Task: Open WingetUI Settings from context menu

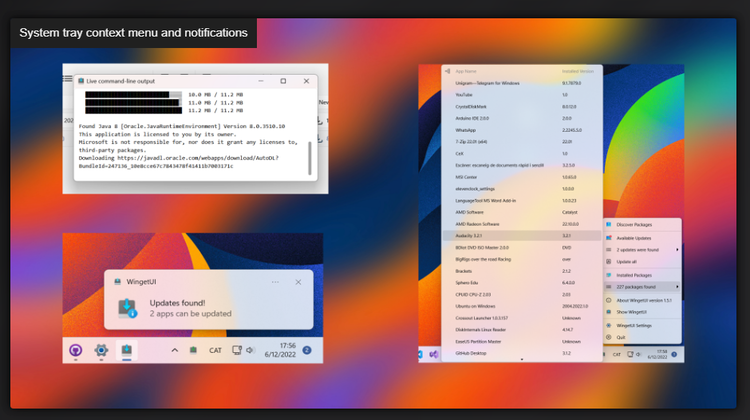Action: (636, 324)
